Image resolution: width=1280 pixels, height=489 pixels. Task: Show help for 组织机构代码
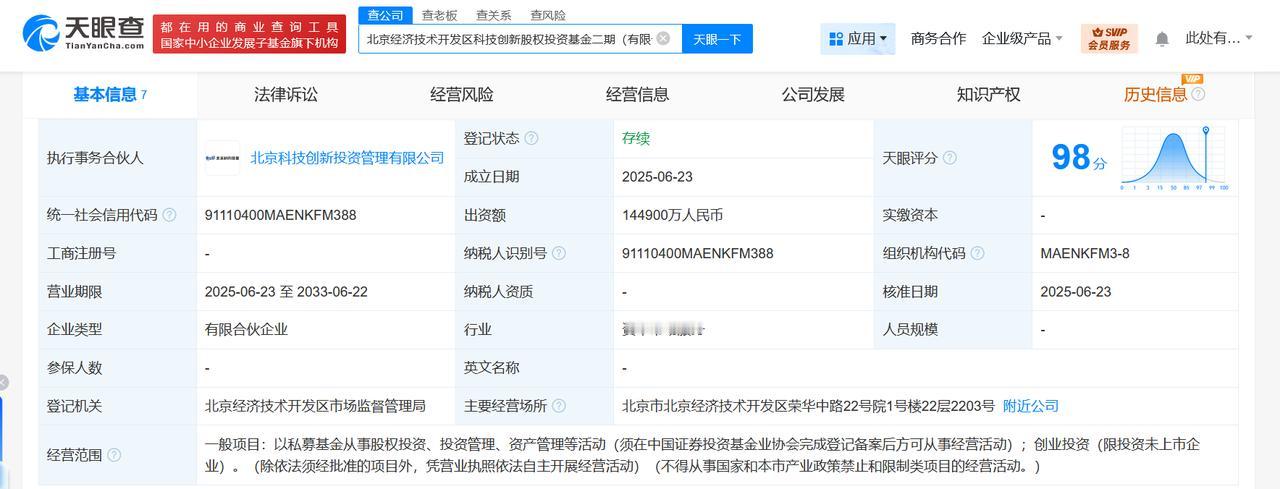pyautogui.click(x=977, y=253)
